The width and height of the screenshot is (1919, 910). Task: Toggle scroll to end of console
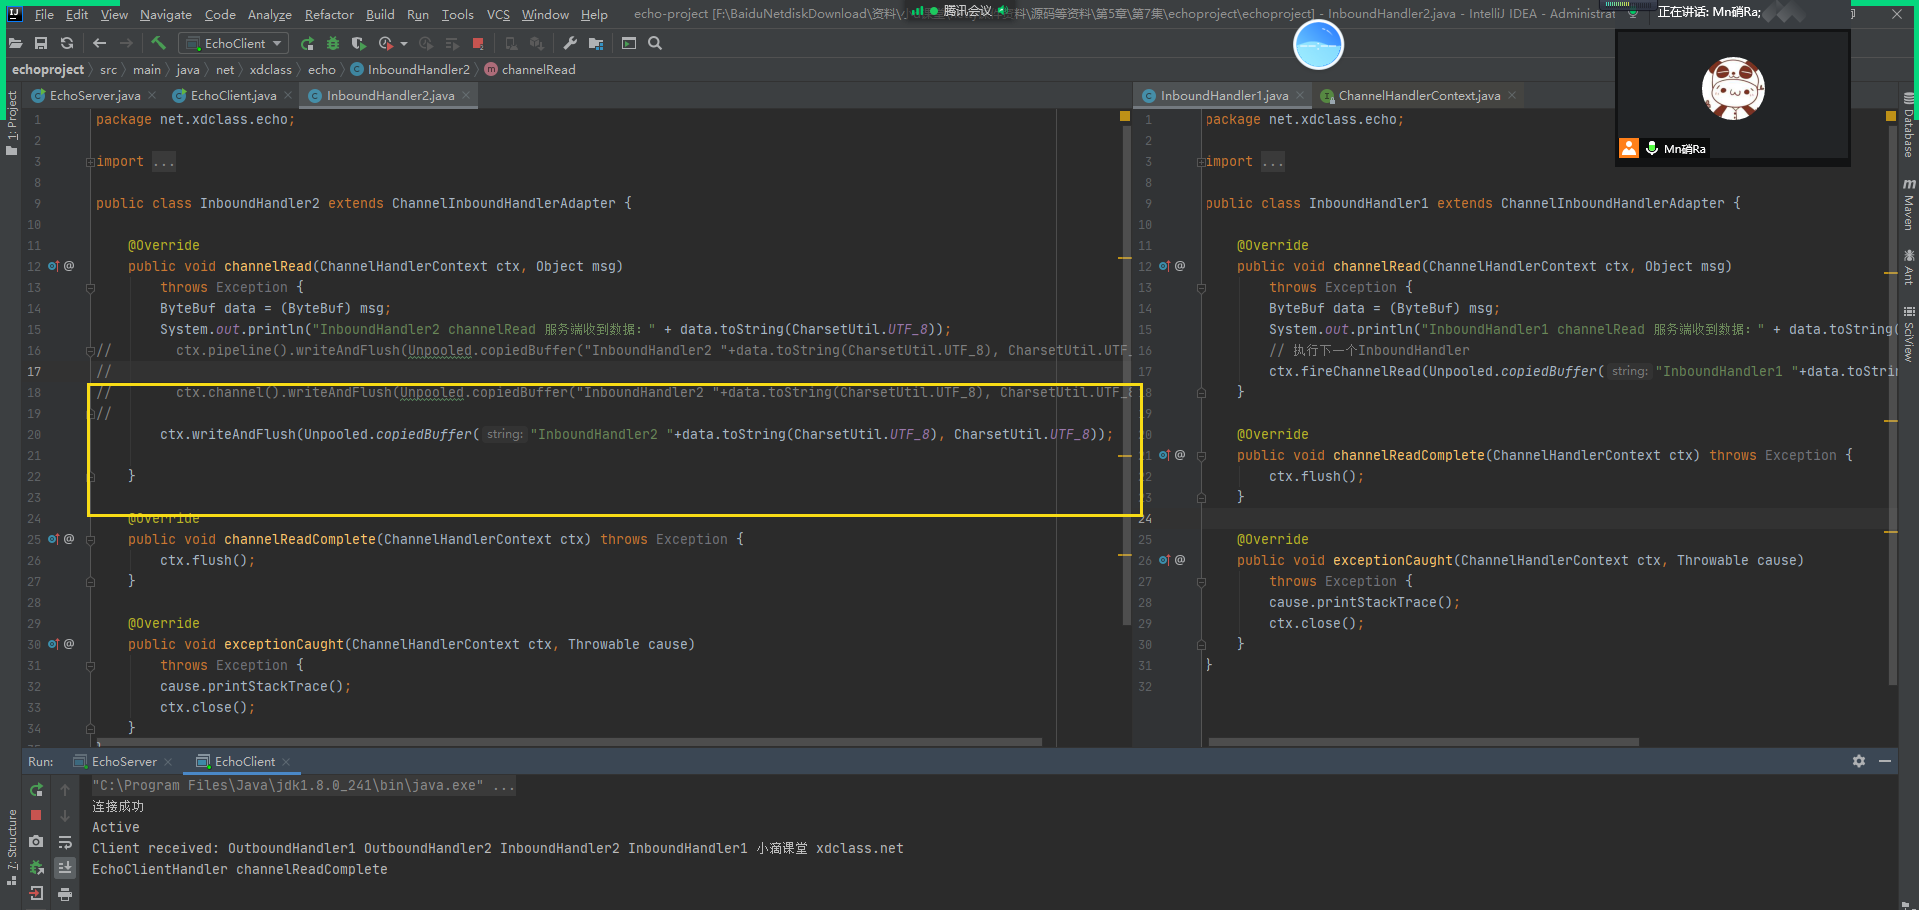65,867
